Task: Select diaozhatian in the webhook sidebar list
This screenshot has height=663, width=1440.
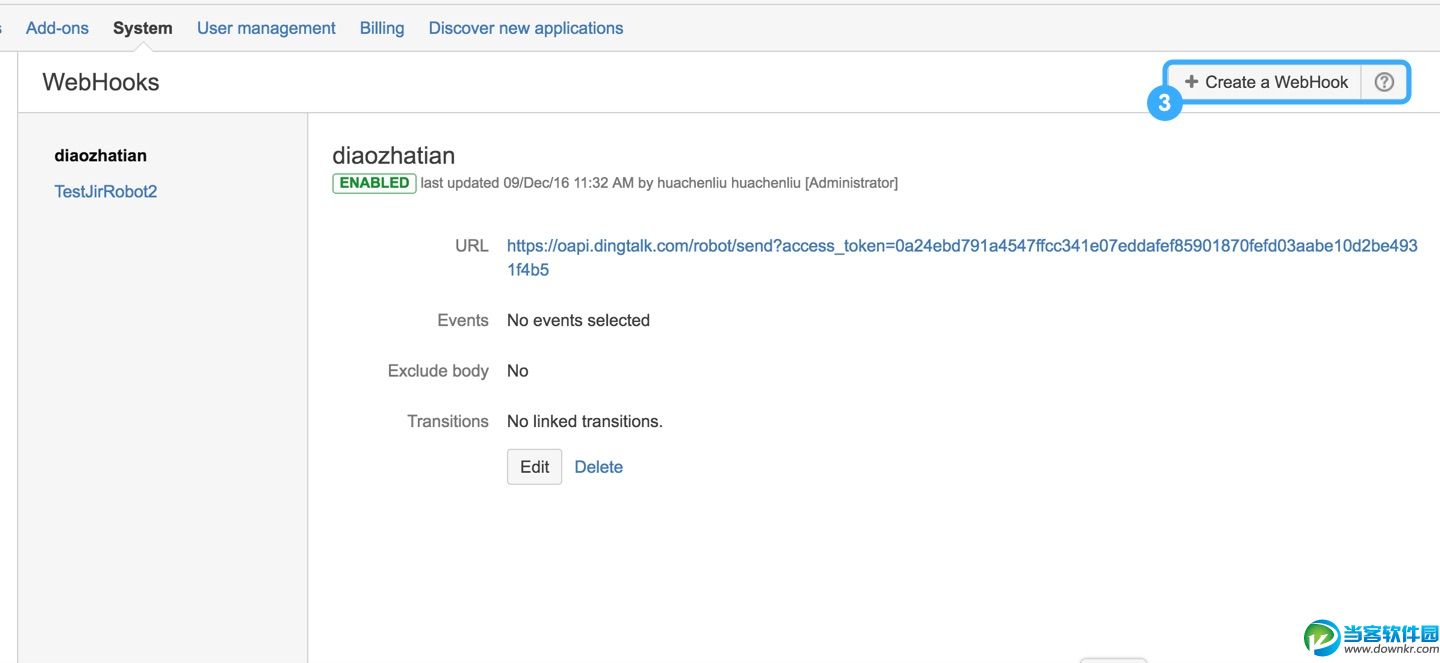Action: click(100, 156)
